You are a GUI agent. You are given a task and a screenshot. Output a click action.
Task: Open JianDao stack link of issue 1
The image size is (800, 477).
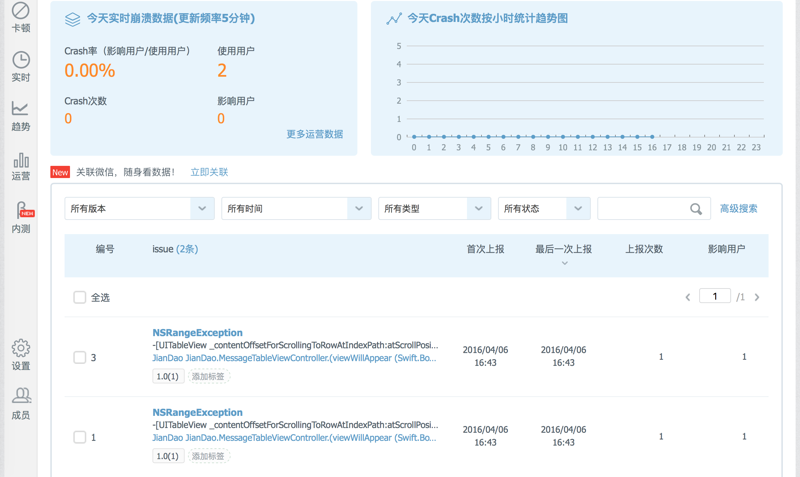coord(294,438)
